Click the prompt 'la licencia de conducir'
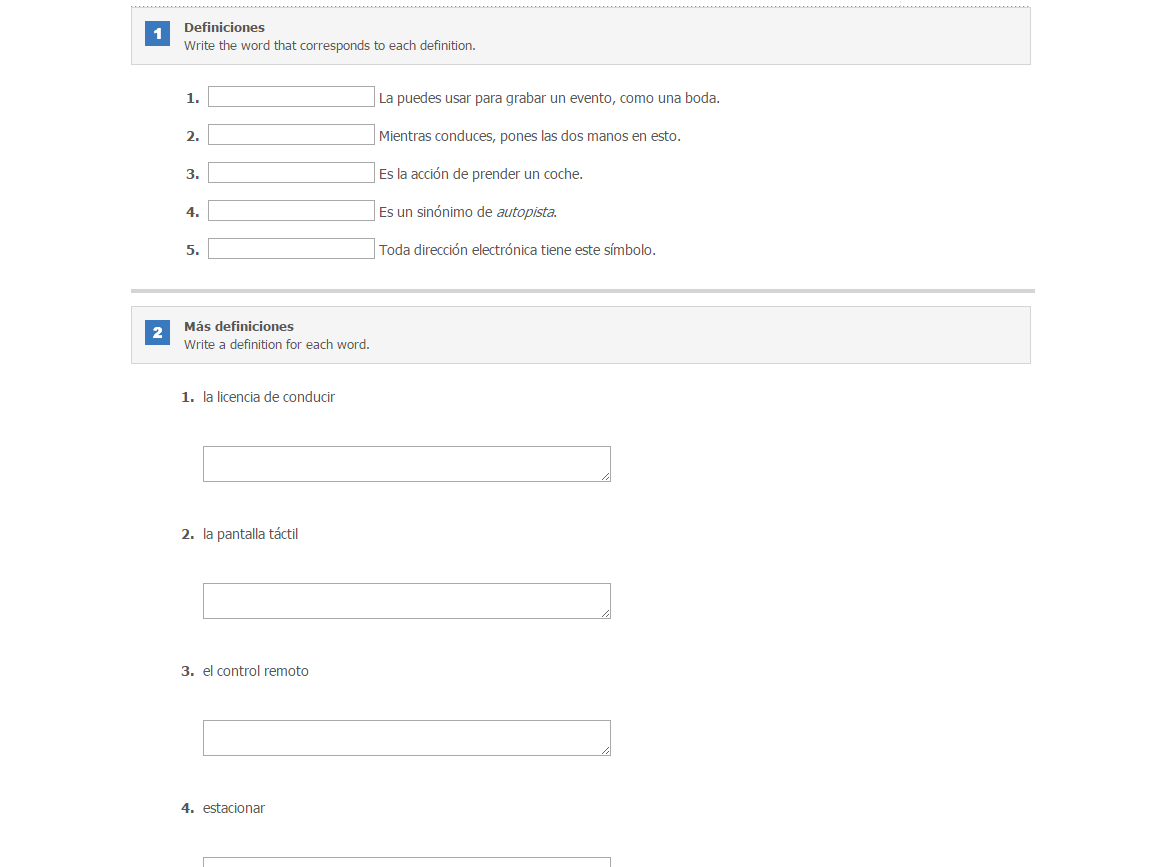This screenshot has height=867, width=1152. coord(269,397)
